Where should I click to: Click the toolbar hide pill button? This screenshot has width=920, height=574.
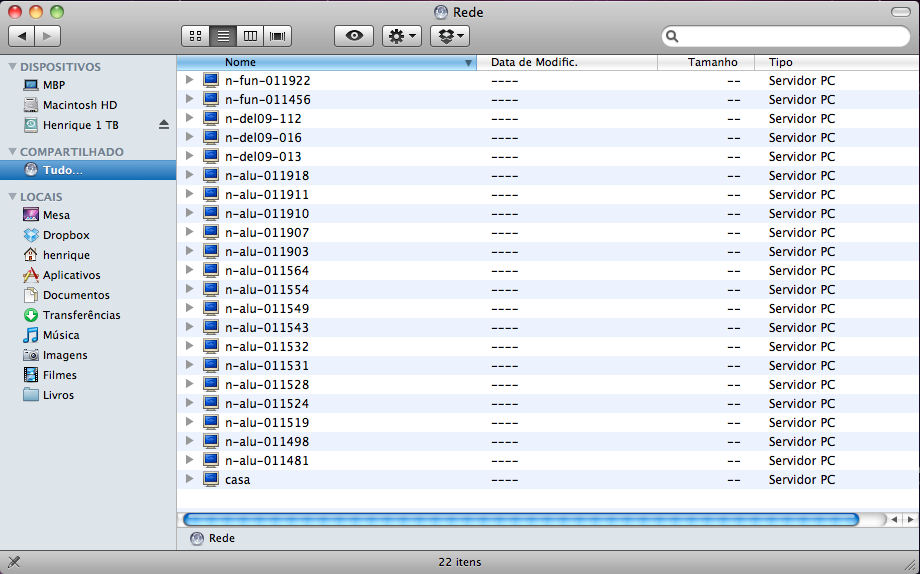point(901,12)
